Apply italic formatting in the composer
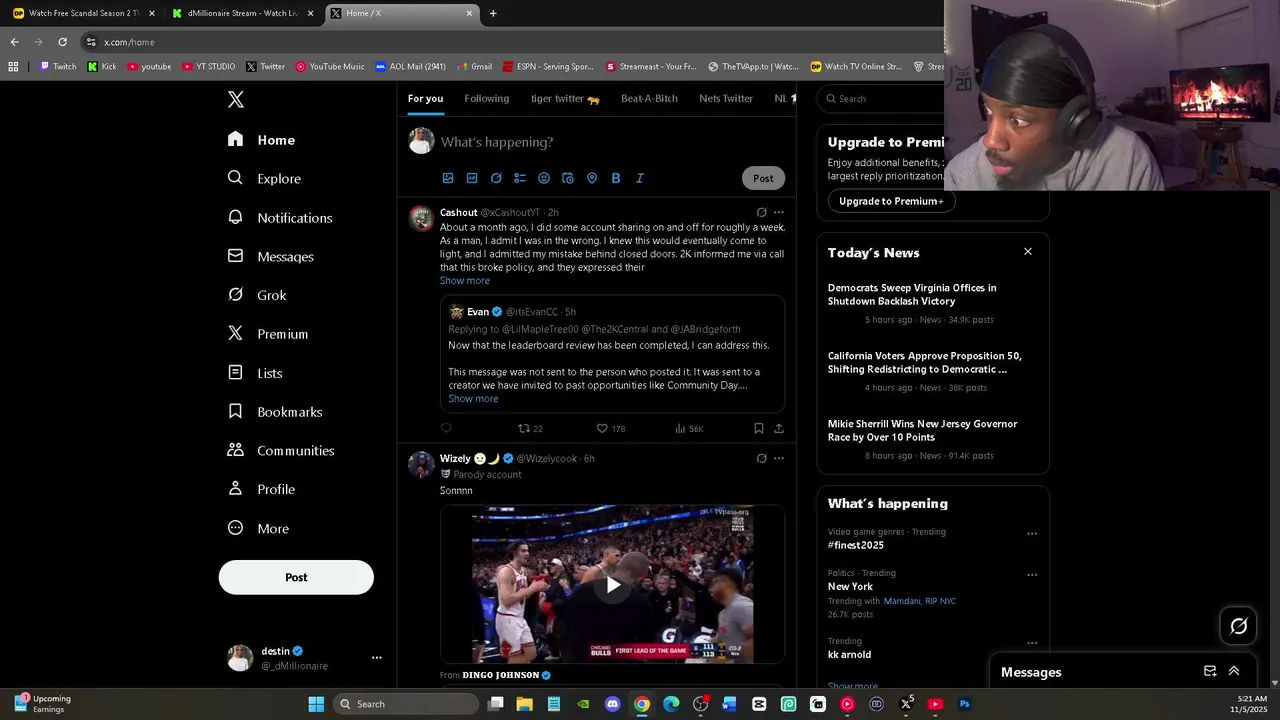The height and width of the screenshot is (720, 1280). tap(640, 178)
